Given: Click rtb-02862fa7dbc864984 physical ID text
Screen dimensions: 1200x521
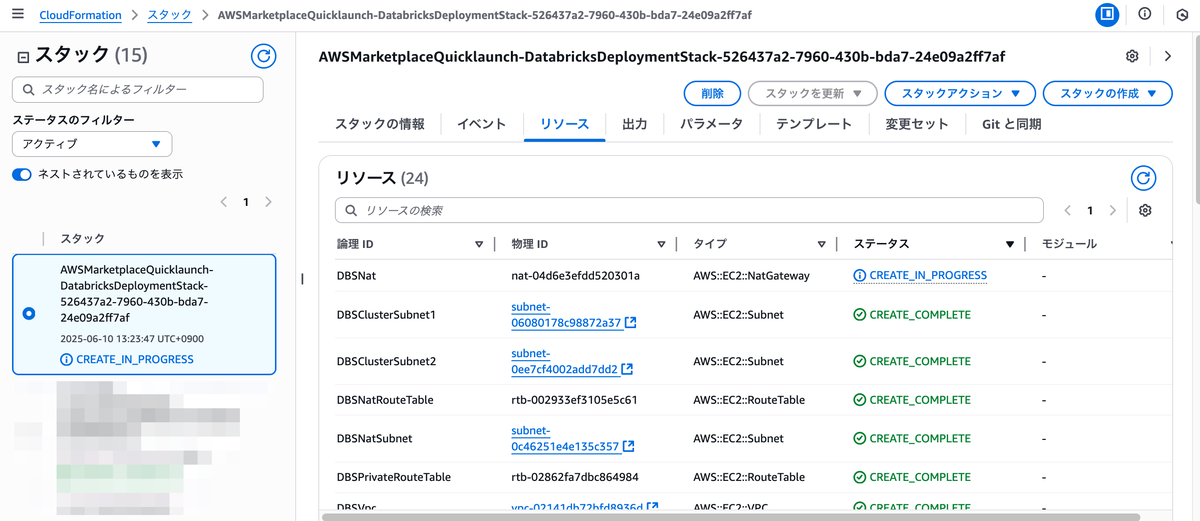Looking at the screenshot, I should 575,477.
